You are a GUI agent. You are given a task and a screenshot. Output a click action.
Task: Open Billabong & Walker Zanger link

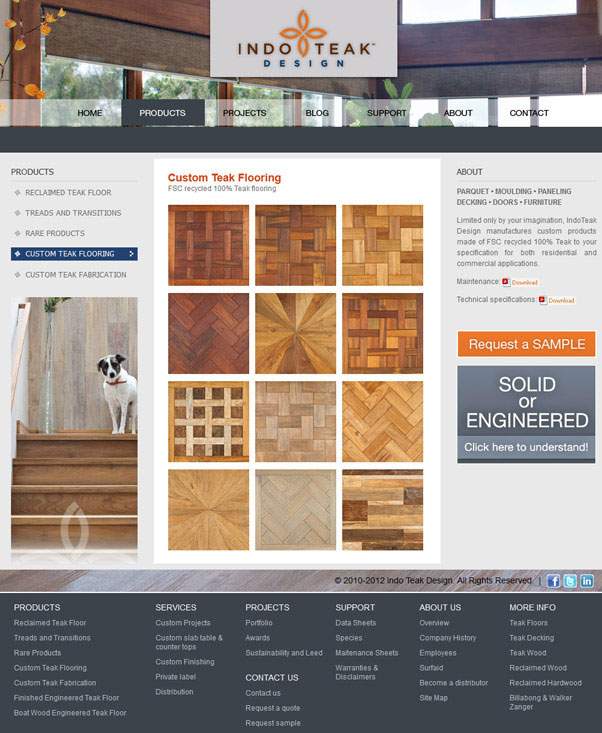coord(541,702)
